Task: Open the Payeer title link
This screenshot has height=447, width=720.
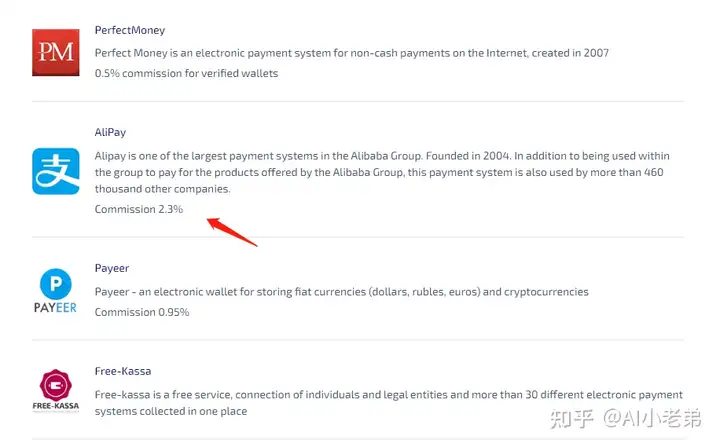Action: pos(112,268)
